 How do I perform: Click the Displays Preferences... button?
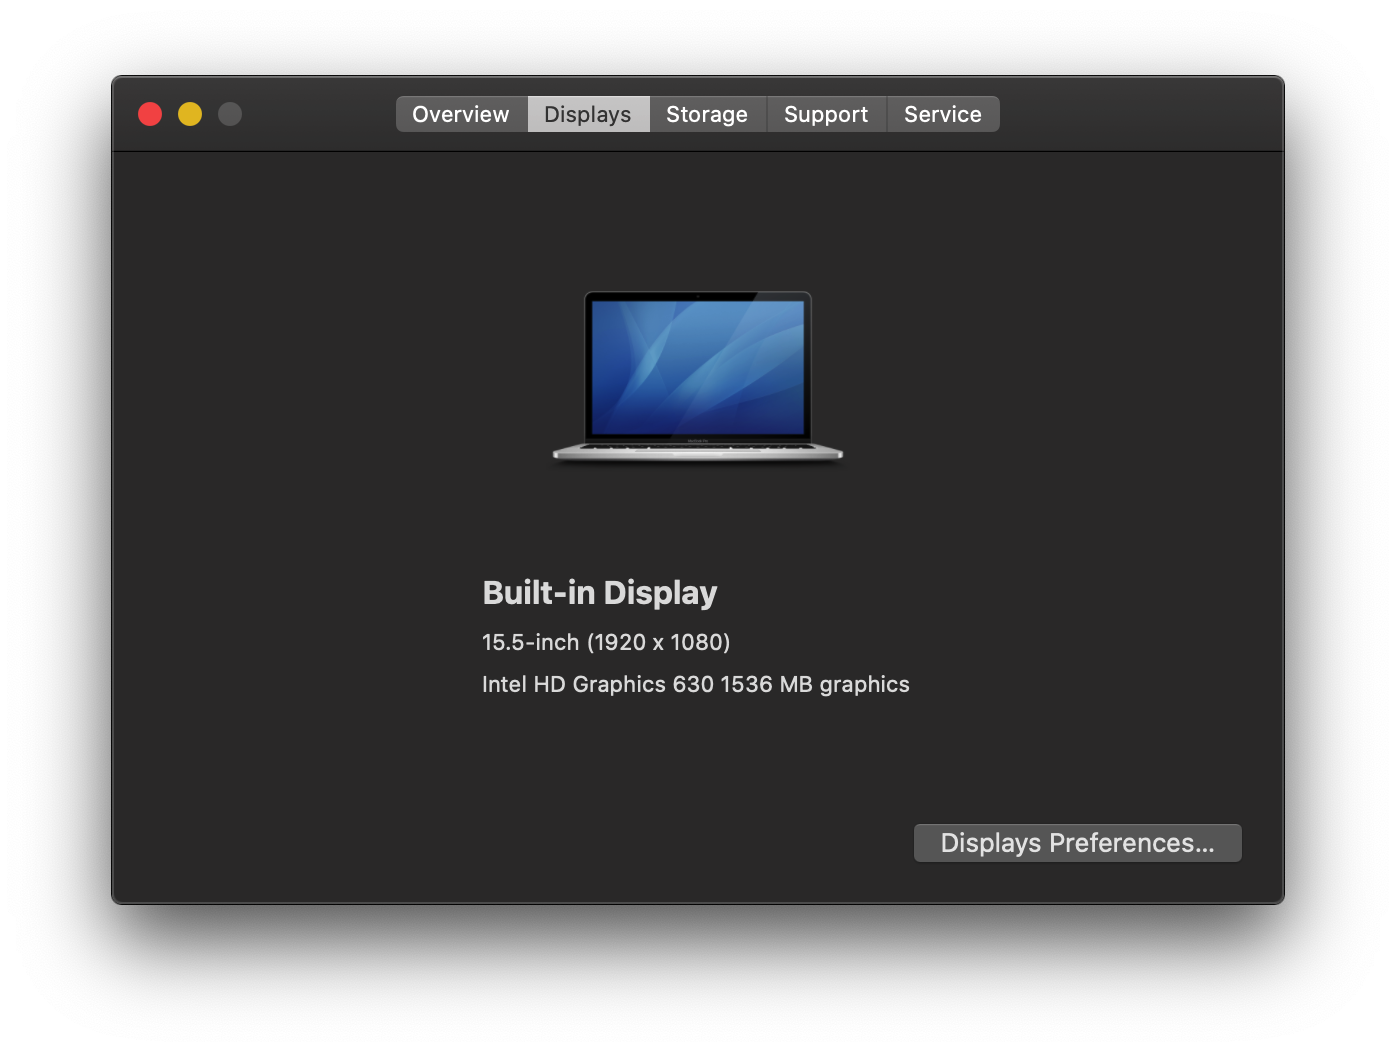tap(1077, 843)
